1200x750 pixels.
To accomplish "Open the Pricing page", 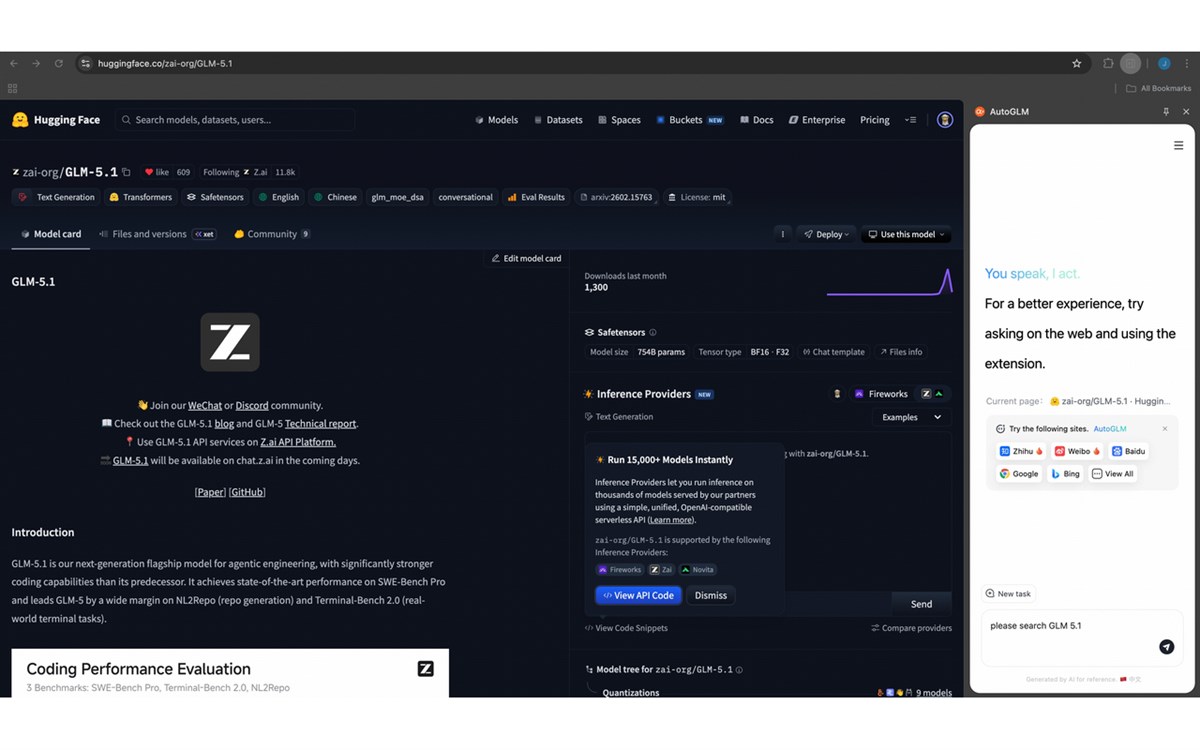I will click(874, 120).
